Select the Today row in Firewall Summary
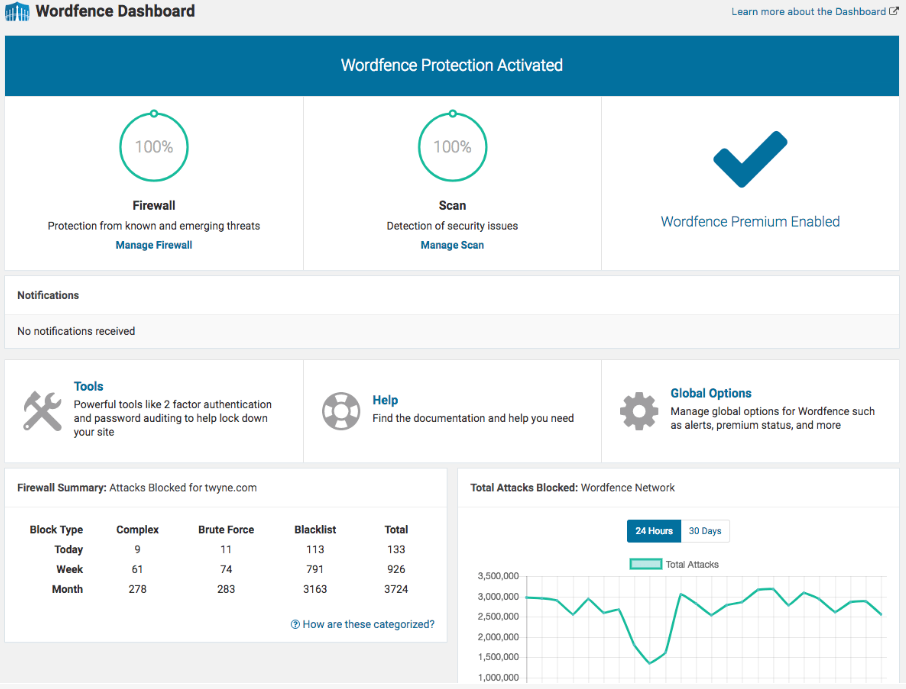 click(68, 549)
